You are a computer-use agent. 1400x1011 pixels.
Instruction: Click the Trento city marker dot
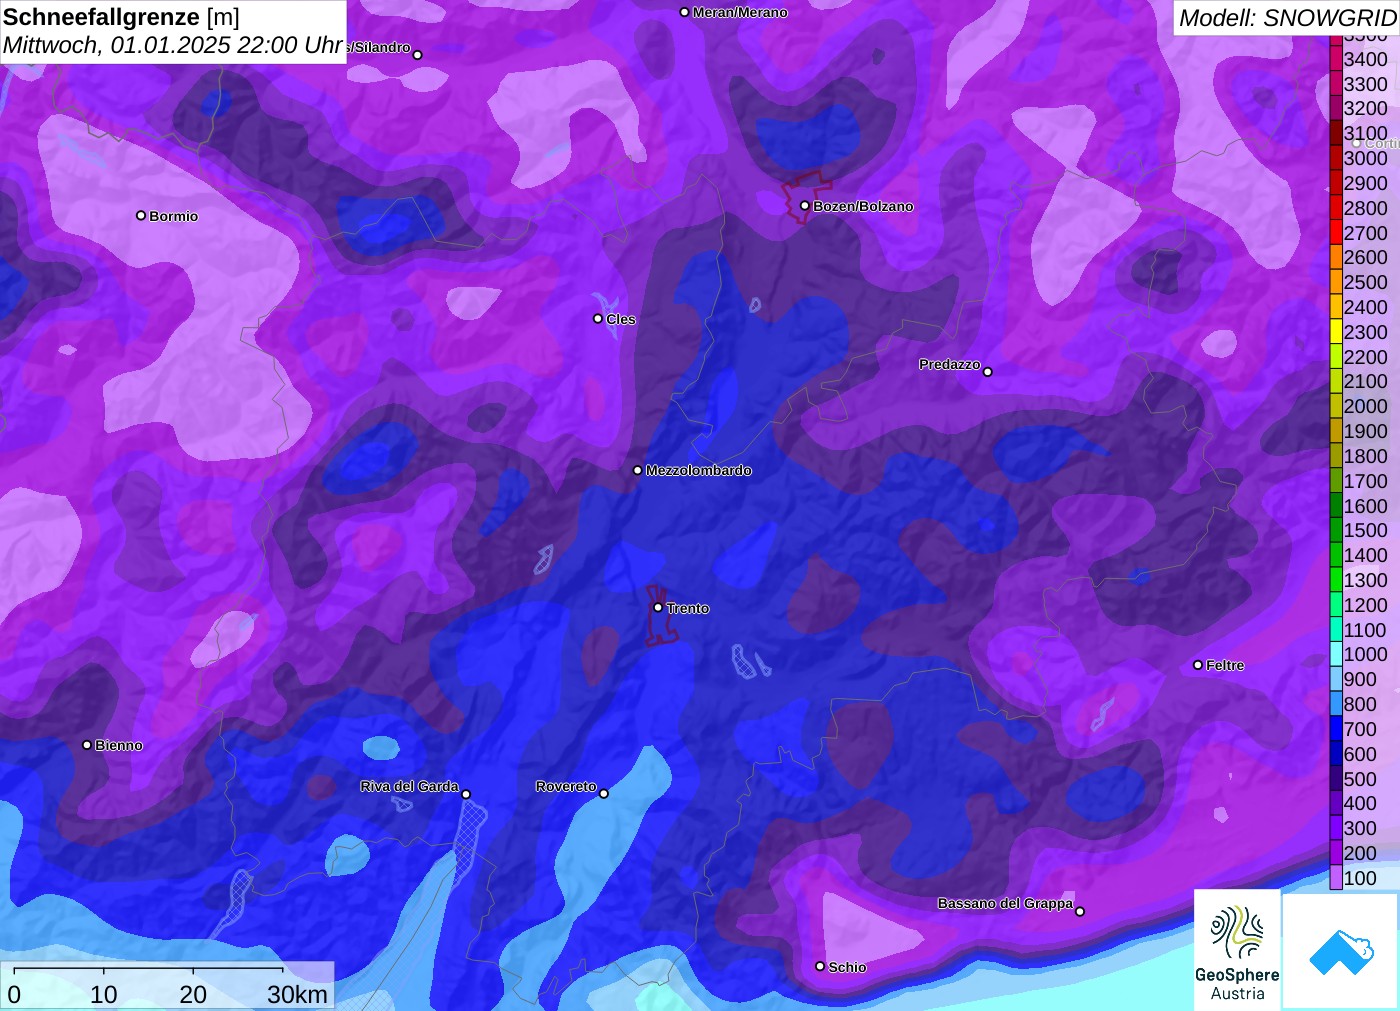(658, 607)
